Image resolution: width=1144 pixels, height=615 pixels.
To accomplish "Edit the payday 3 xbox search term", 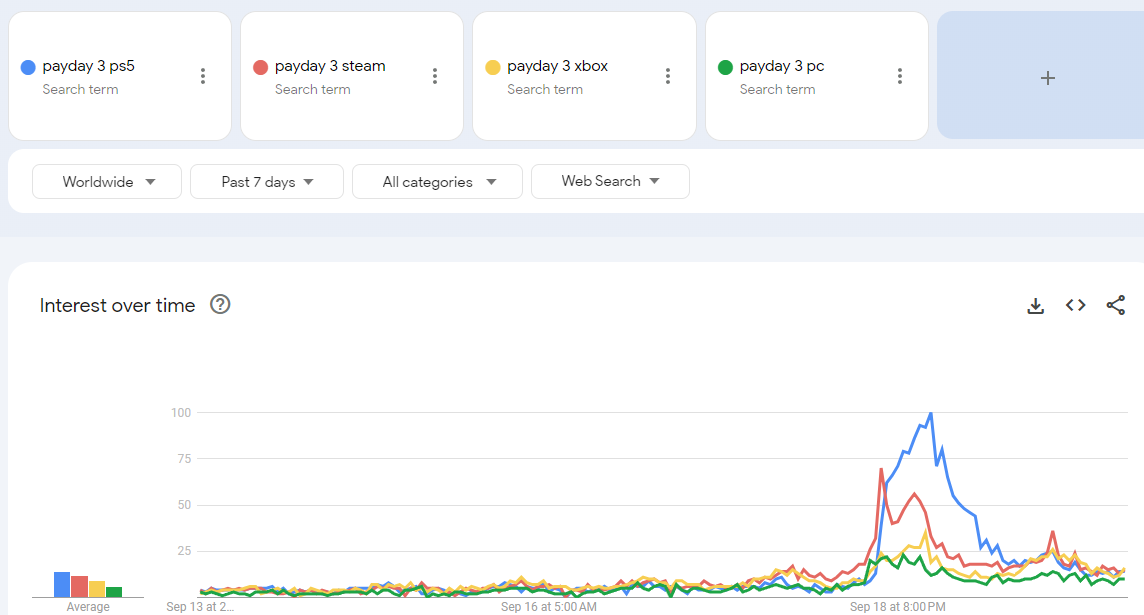I will point(557,66).
